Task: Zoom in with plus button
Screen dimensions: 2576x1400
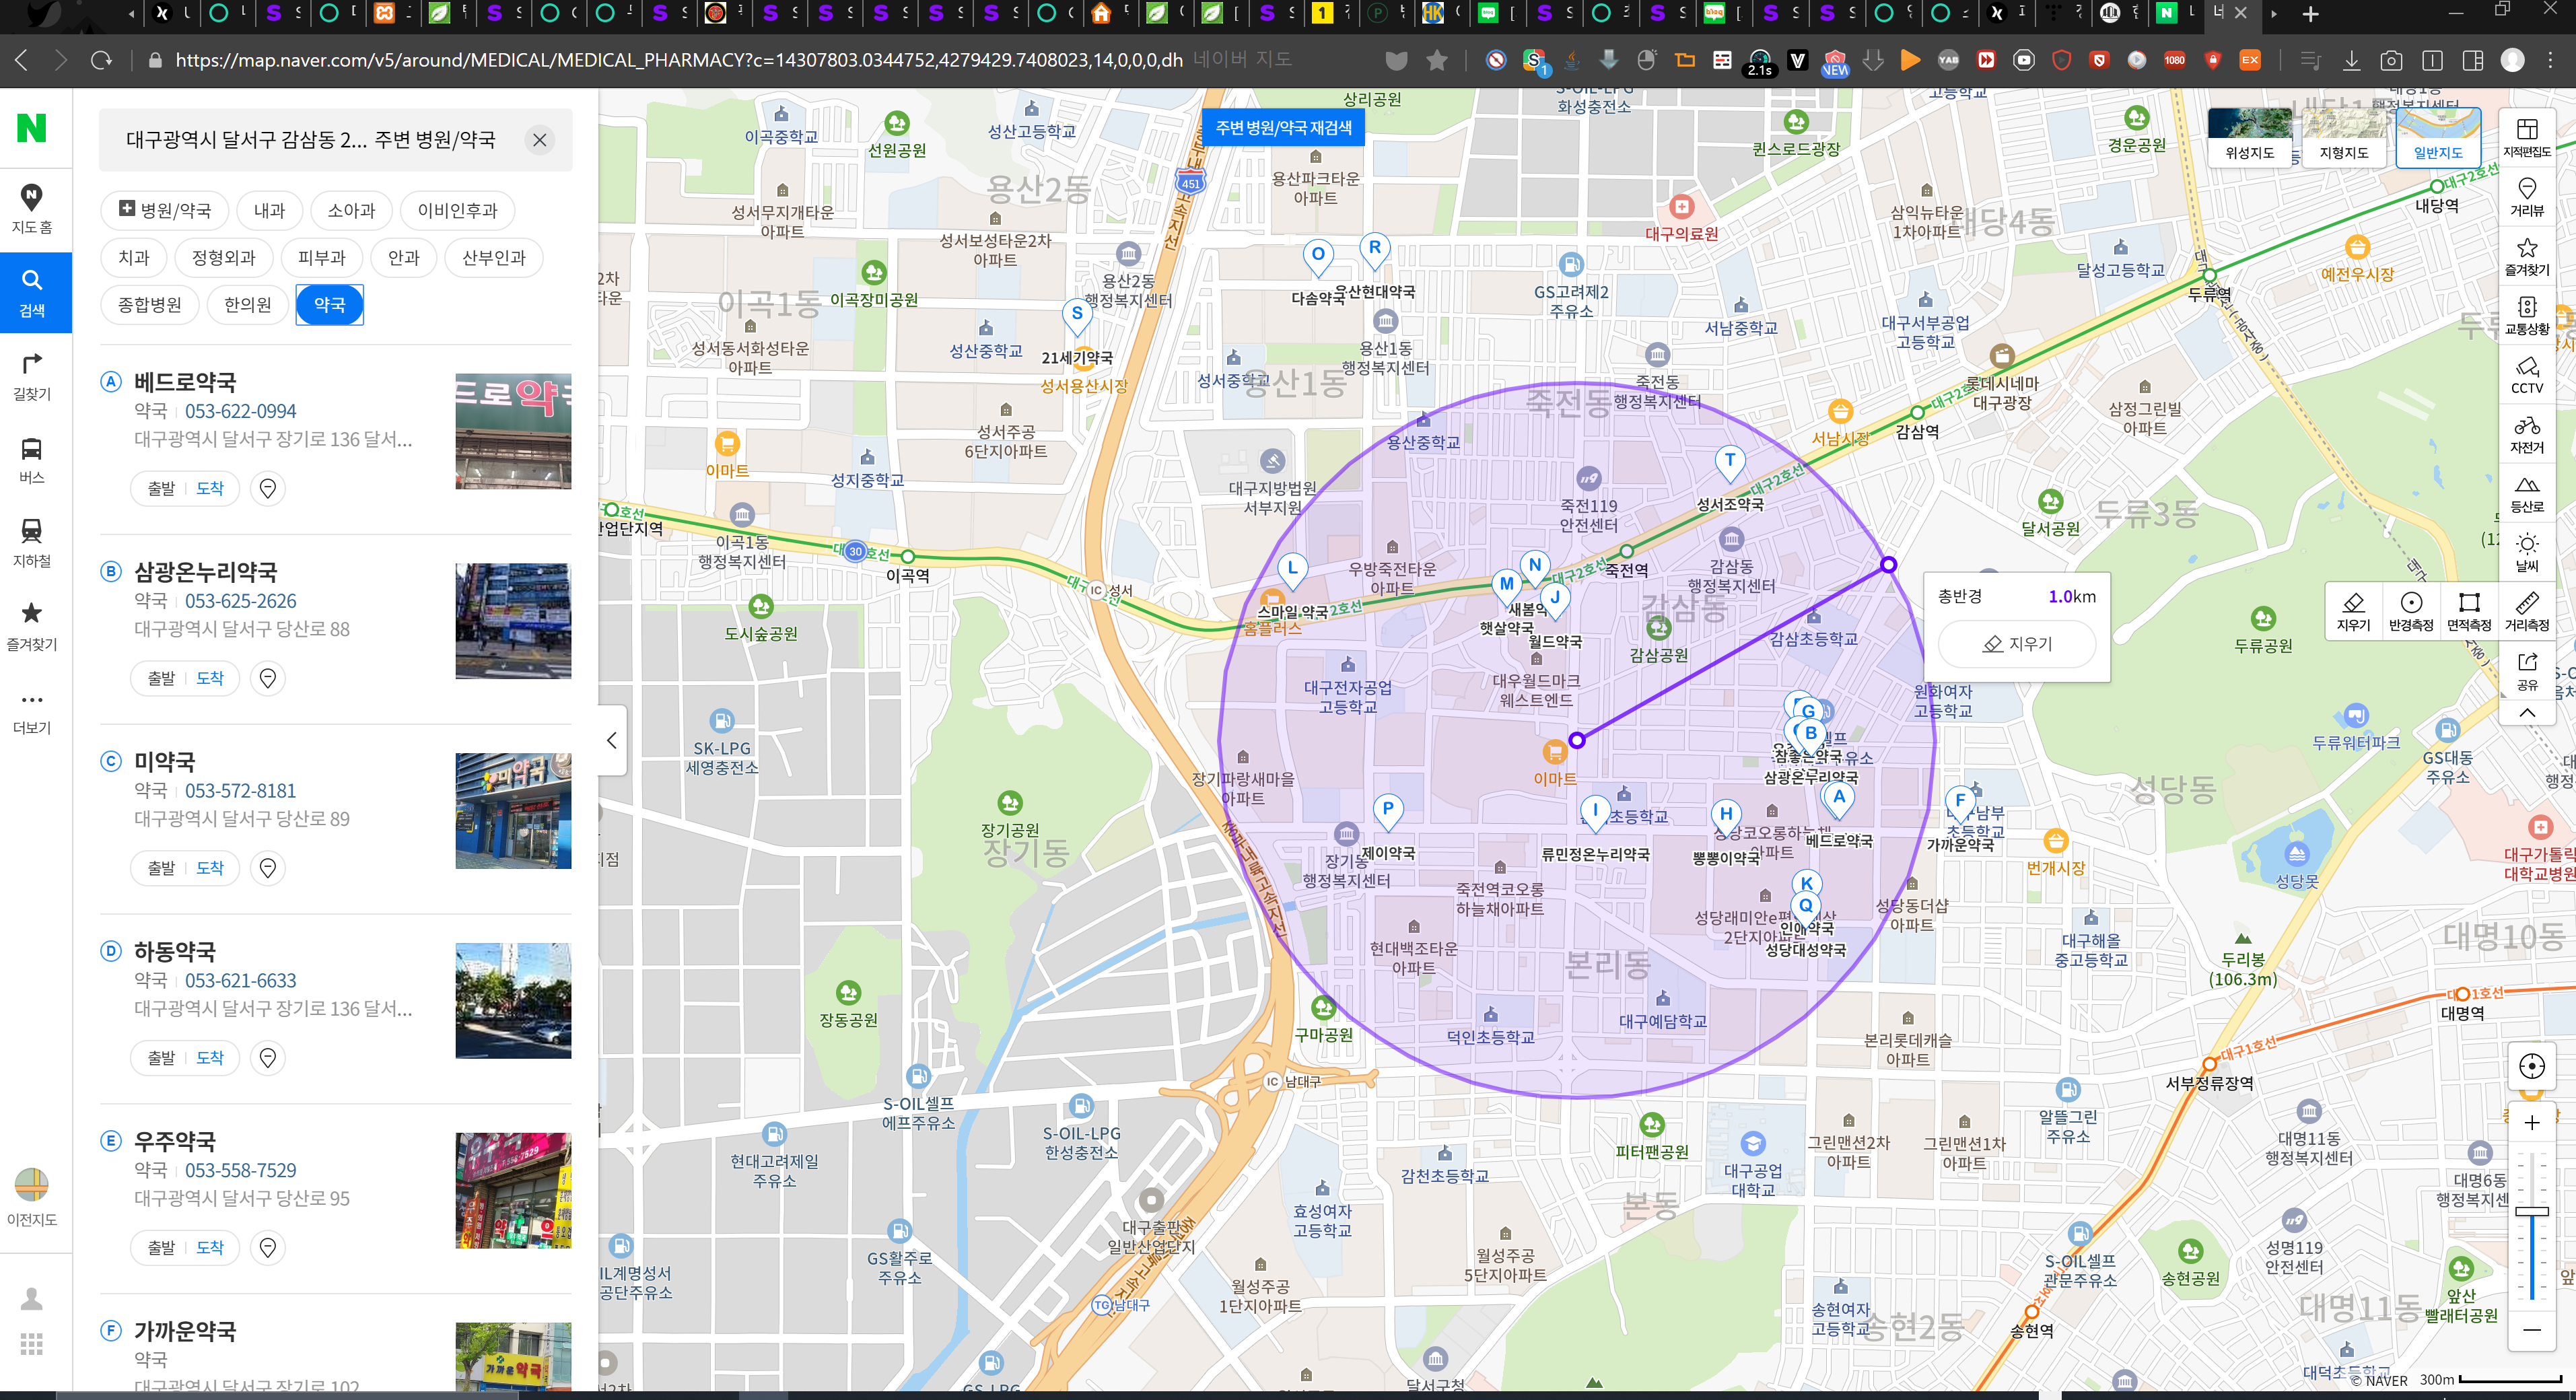Action: (x=2531, y=1123)
